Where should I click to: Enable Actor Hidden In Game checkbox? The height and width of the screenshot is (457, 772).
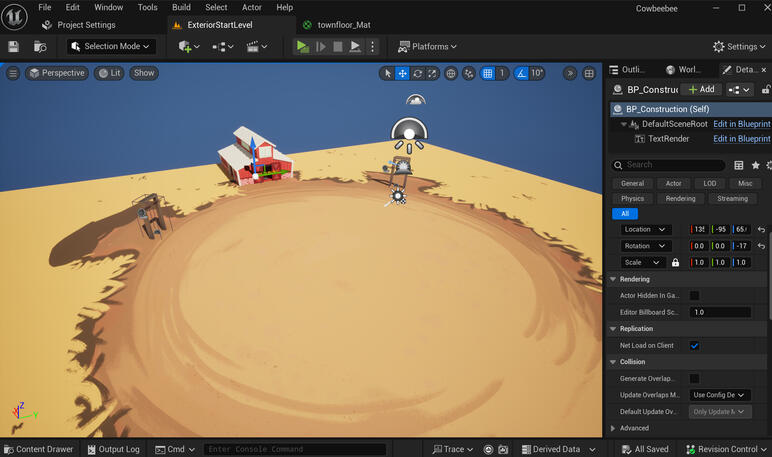[694, 295]
